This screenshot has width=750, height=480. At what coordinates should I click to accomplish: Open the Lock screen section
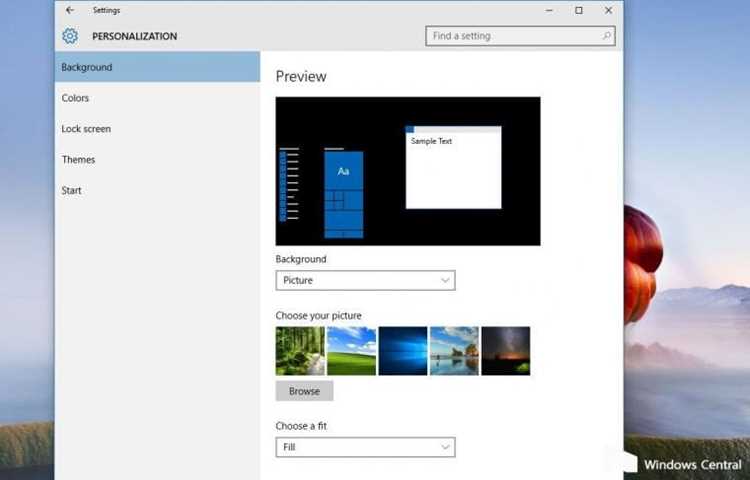pos(157,129)
